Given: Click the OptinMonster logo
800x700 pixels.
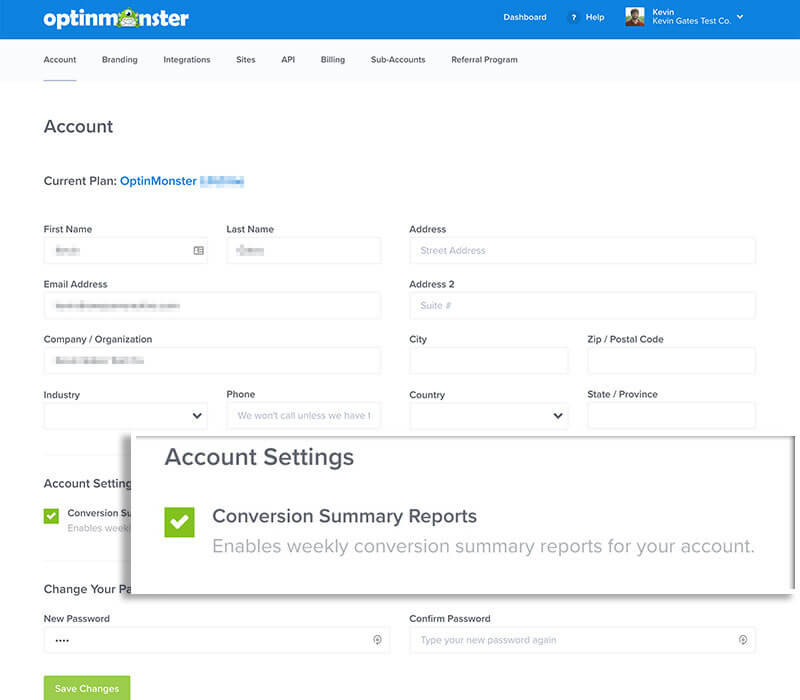Looking at the screenshot, I should (116, 18).
